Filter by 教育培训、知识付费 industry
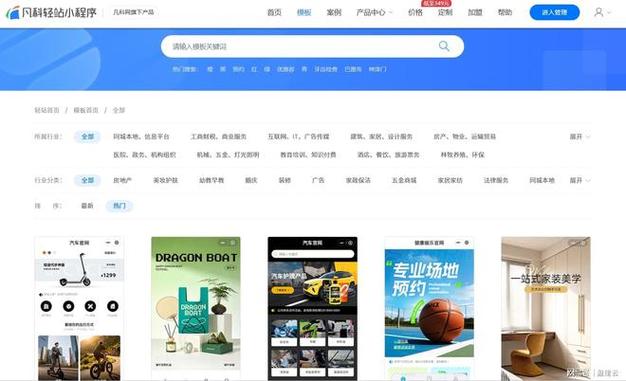Image resolution: width=626 pixels, height=381 pixels. (x=308, y=155)
